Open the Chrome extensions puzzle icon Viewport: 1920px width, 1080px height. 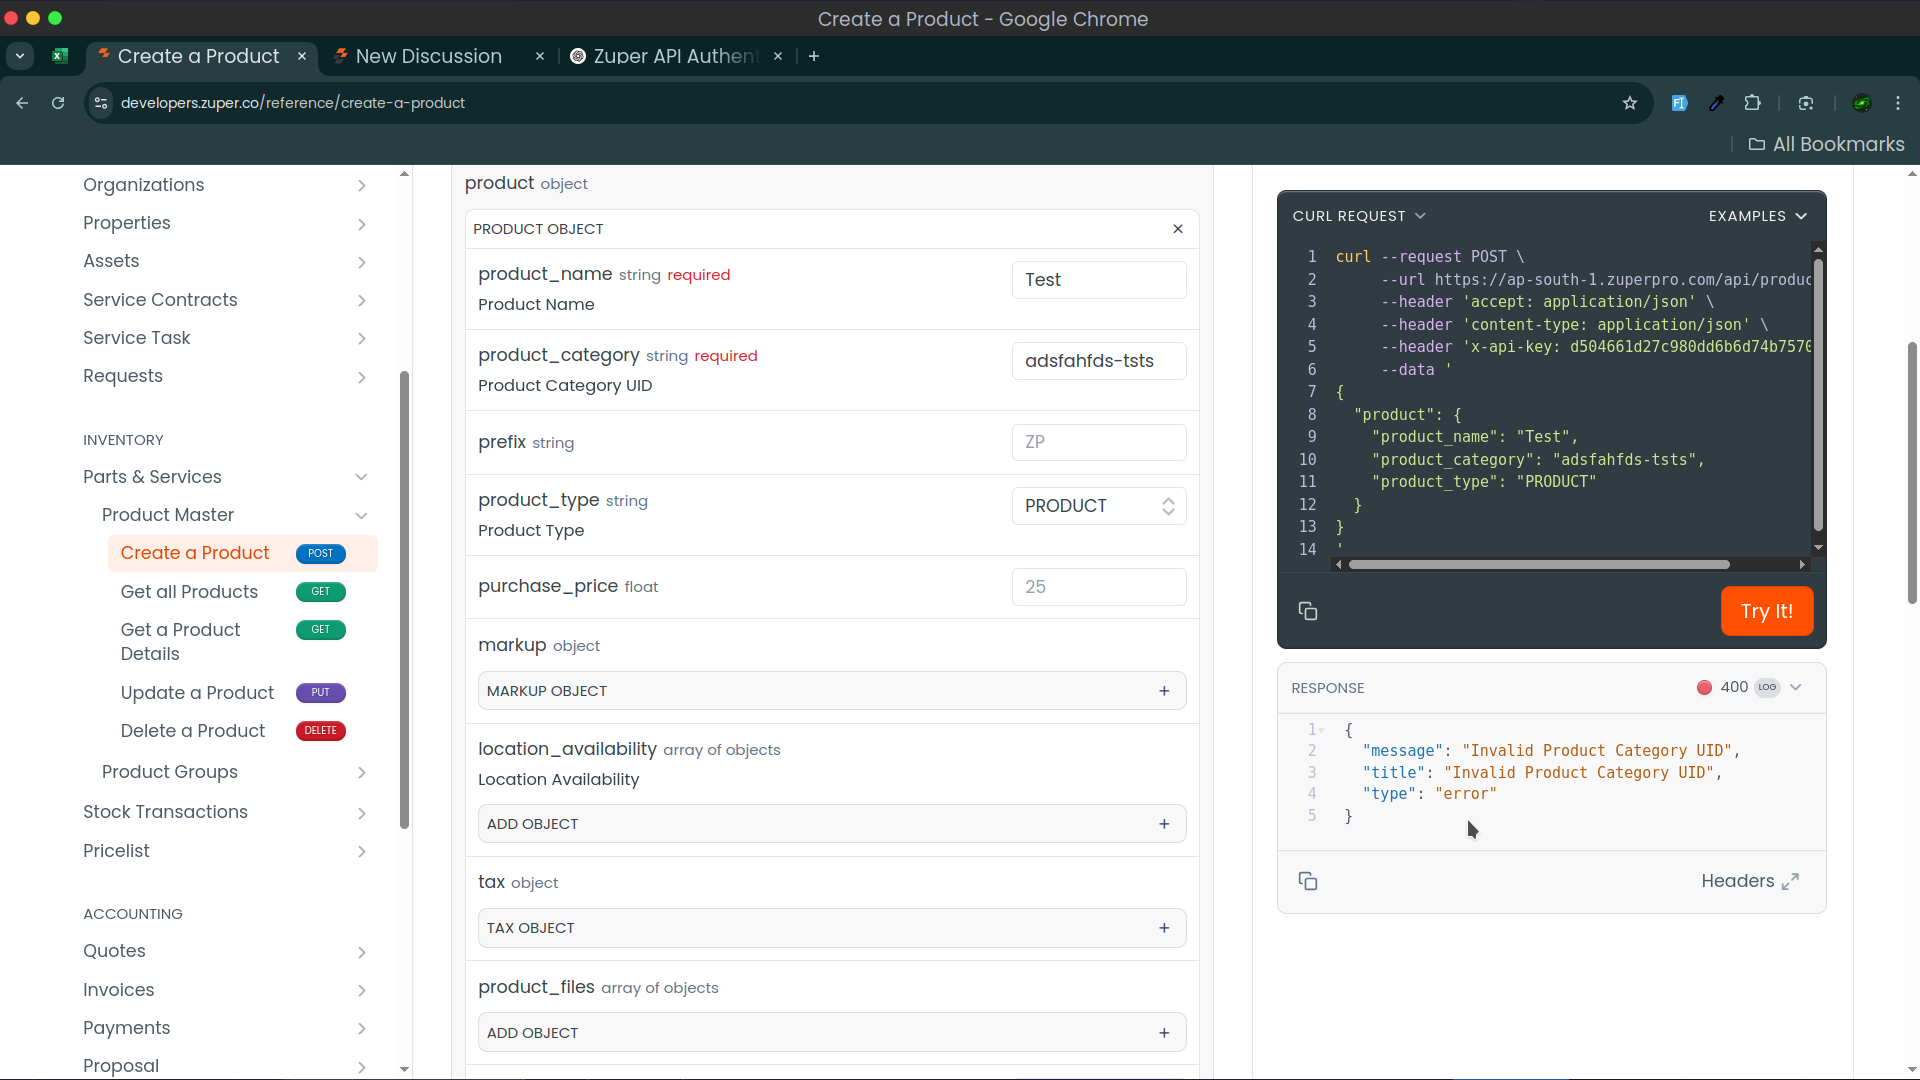pos(1753,103)
